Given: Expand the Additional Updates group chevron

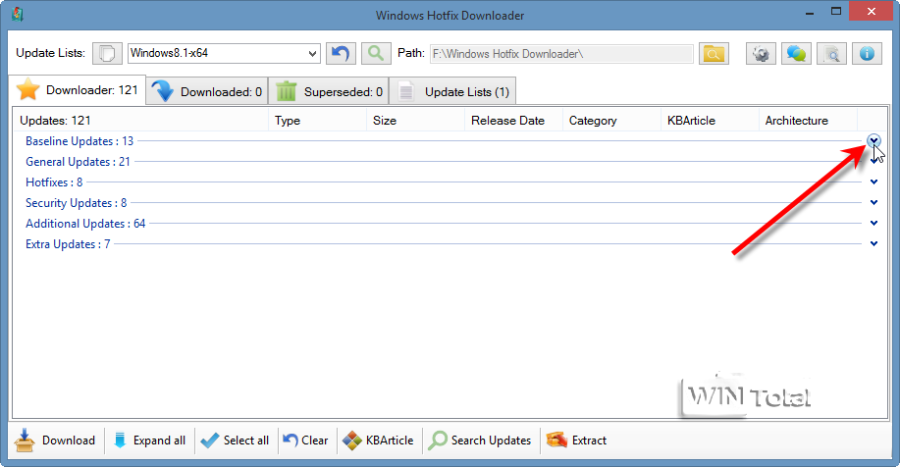Looking at the screenshot, I should click(874, 223).
